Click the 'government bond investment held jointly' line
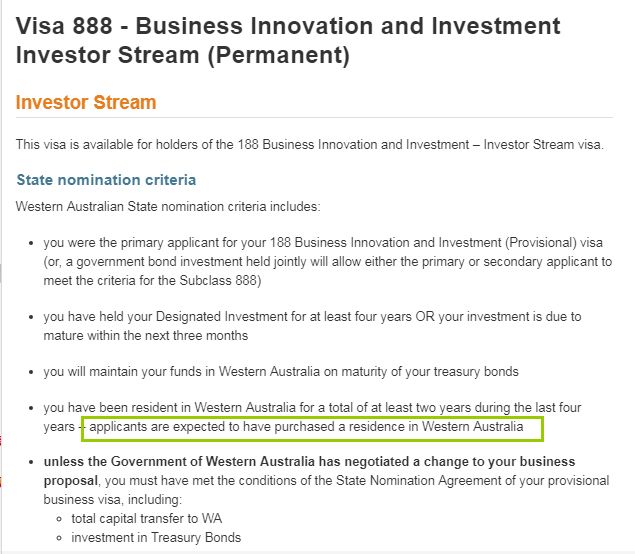This screenshot has height=554, width=635. click(x=328, y=262)
